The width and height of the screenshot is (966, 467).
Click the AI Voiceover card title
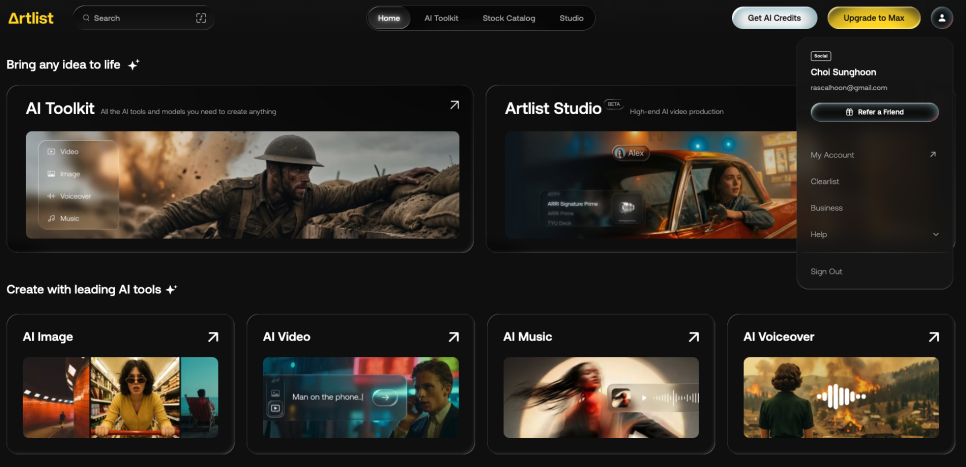779,337
